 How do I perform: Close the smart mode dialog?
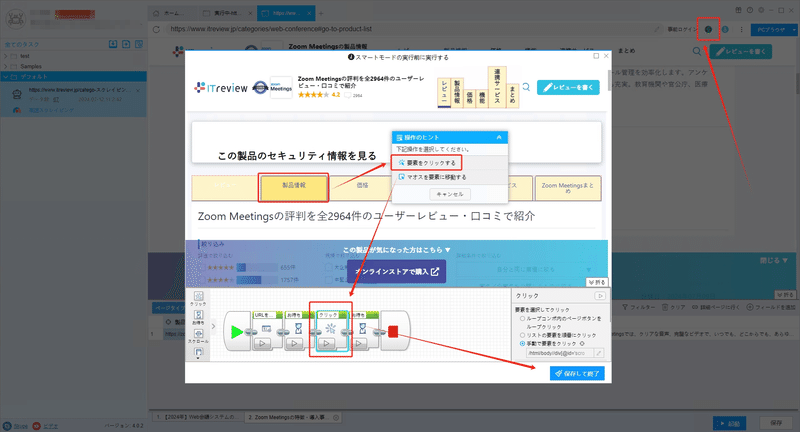[x=606, y=56]
